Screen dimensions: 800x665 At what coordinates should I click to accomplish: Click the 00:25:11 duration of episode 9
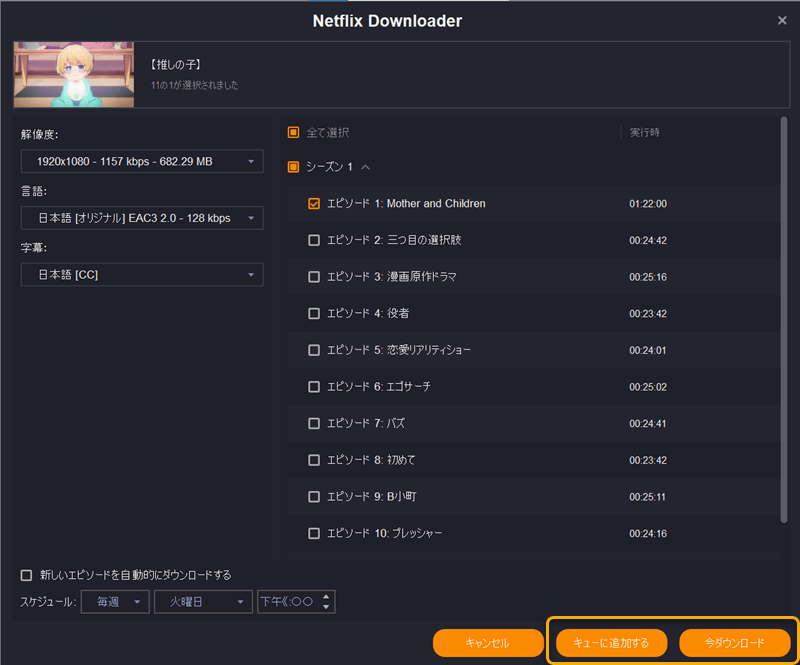(x=648, y=497)
